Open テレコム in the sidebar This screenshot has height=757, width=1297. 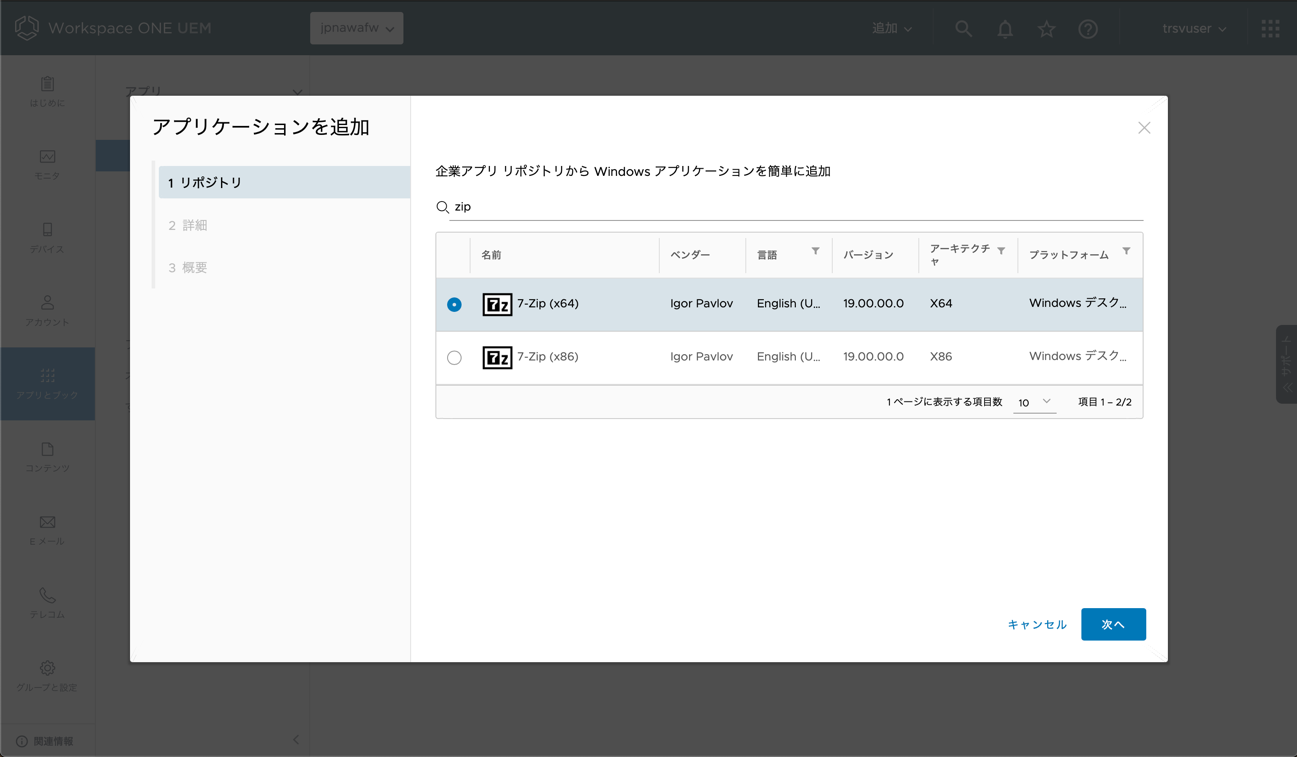coord(47,603)
